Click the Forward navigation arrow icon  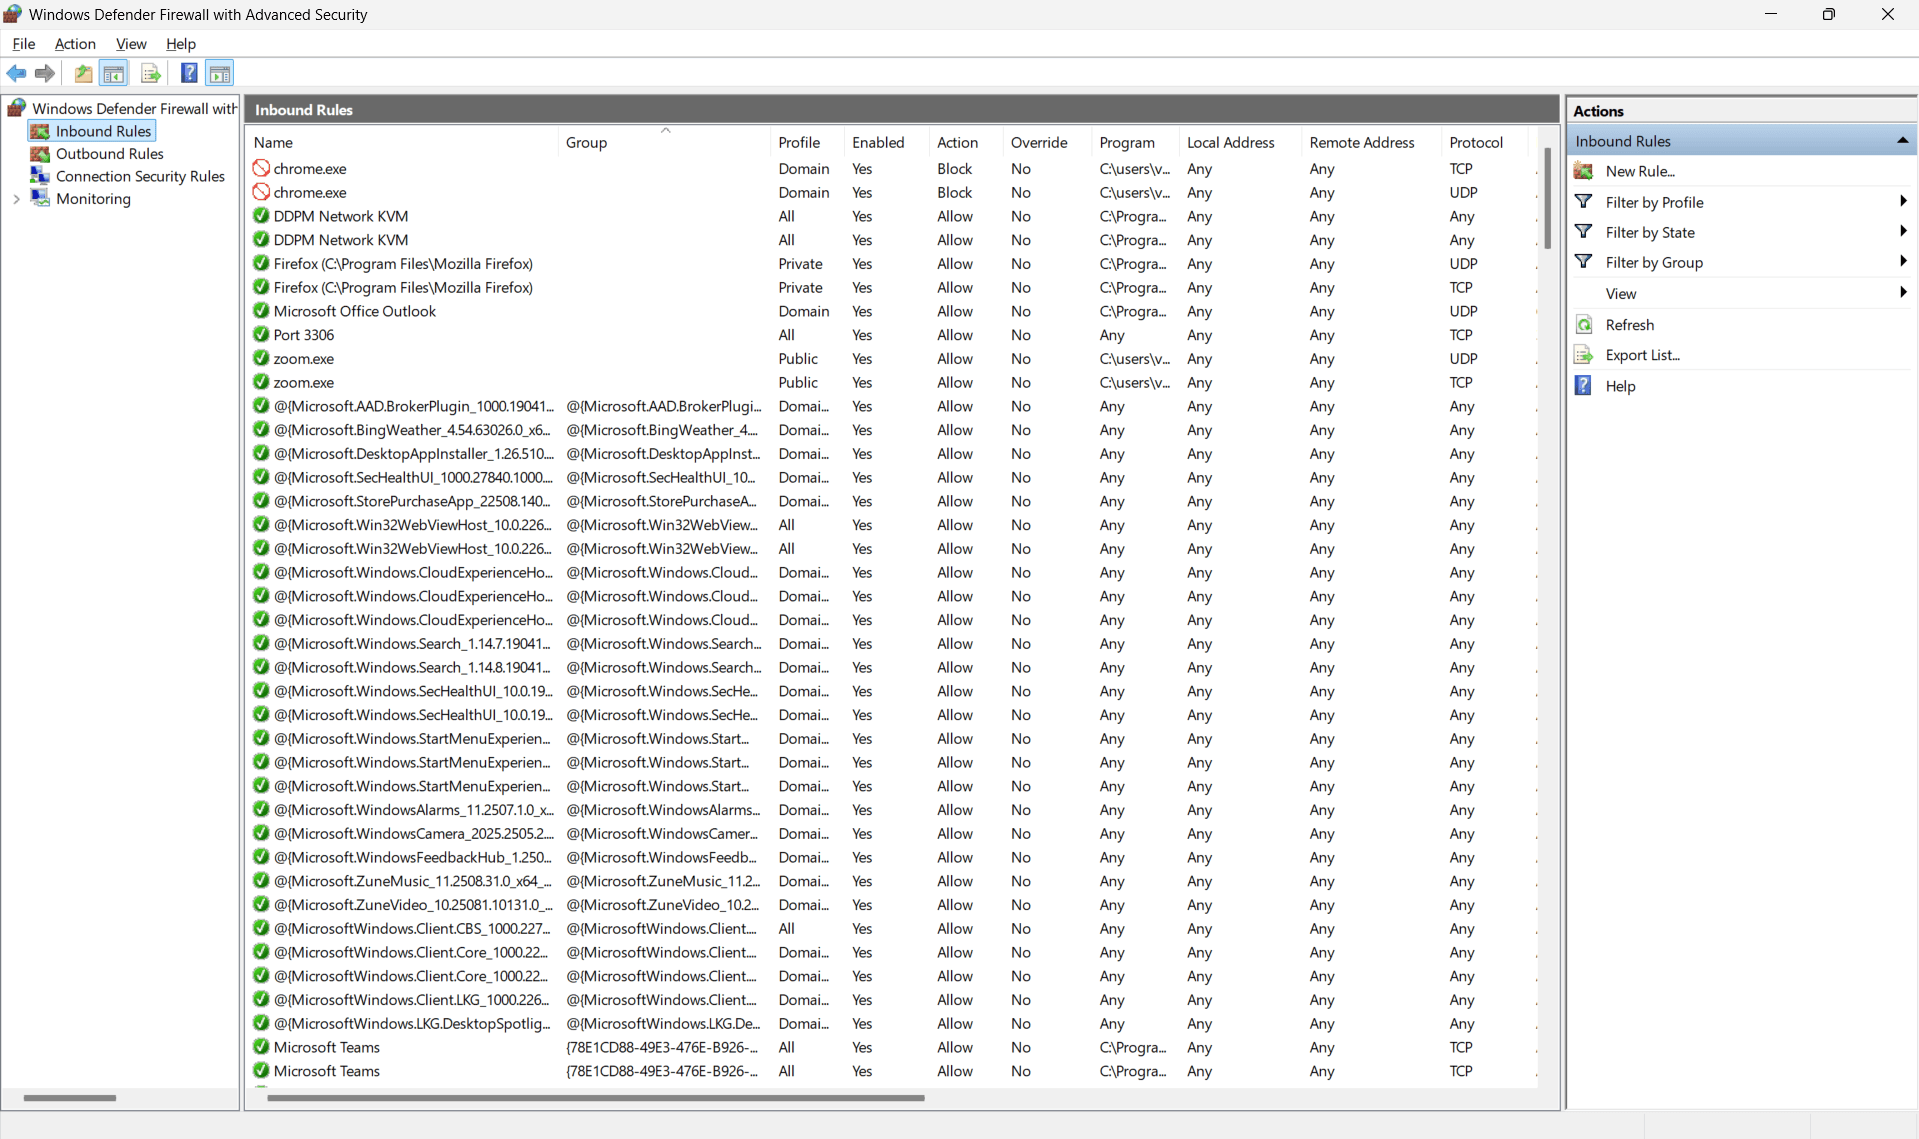click(x=45, y=73)
